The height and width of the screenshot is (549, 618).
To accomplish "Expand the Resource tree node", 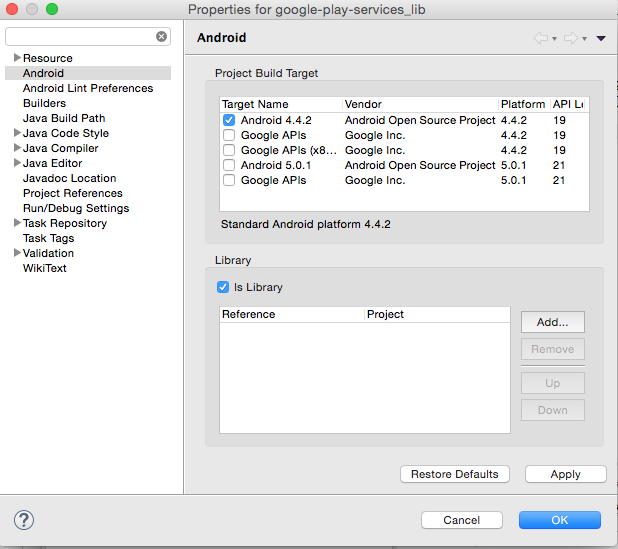I will 17,58.
